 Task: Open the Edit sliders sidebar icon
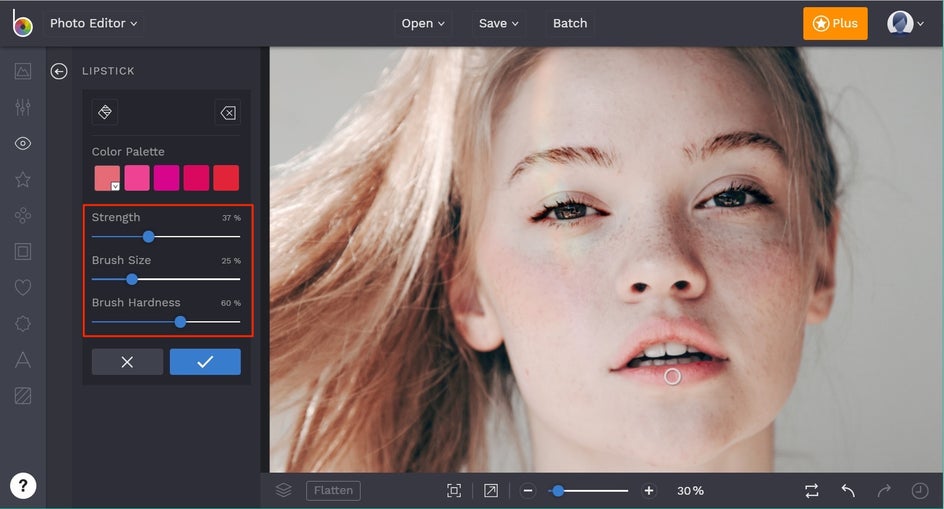click(x=23, y=107)
